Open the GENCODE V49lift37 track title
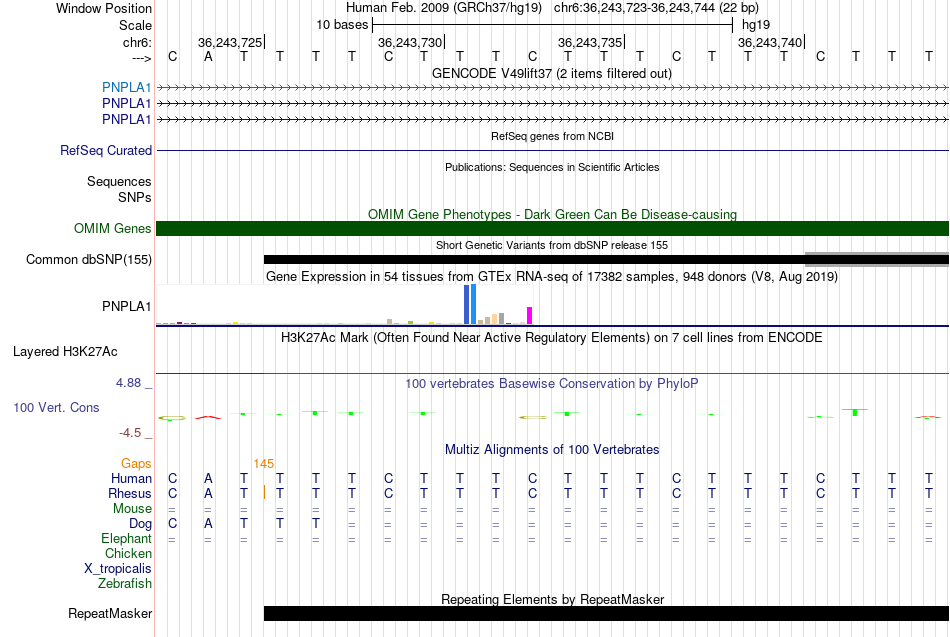Viewport: 950px width, 637px height. (552, 74)
